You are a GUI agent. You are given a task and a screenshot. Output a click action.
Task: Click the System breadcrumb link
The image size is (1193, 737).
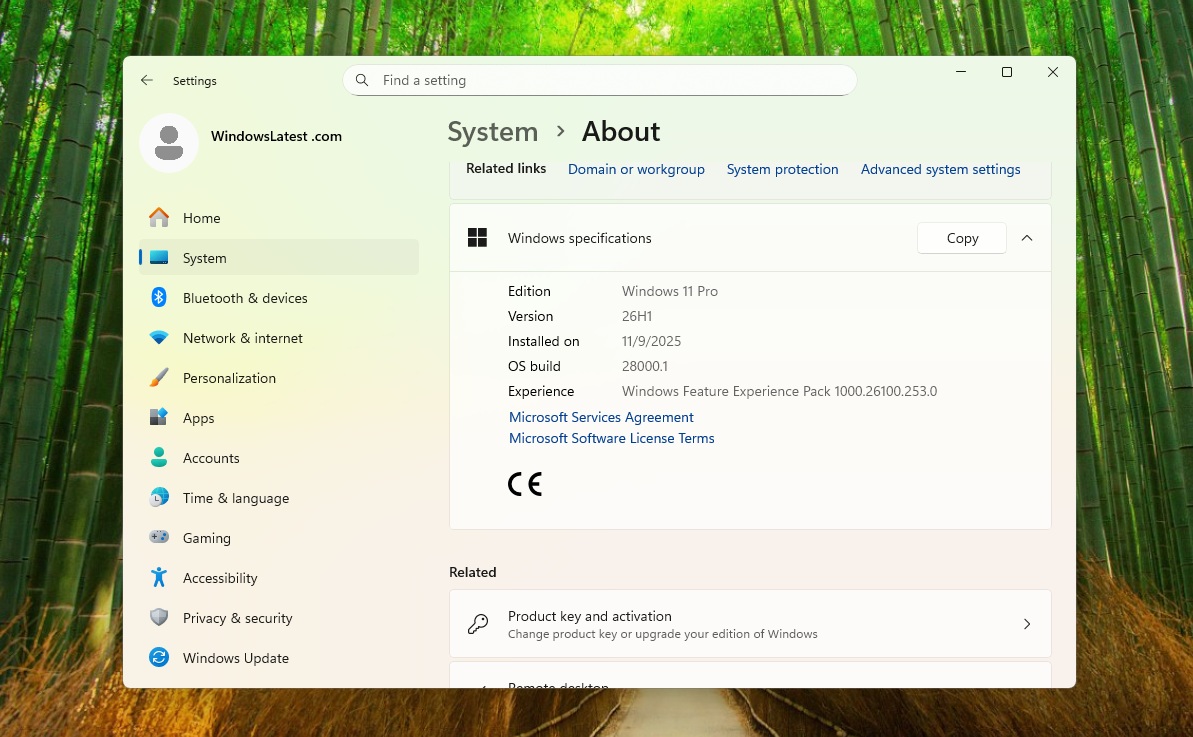click(x=492, y=131)
